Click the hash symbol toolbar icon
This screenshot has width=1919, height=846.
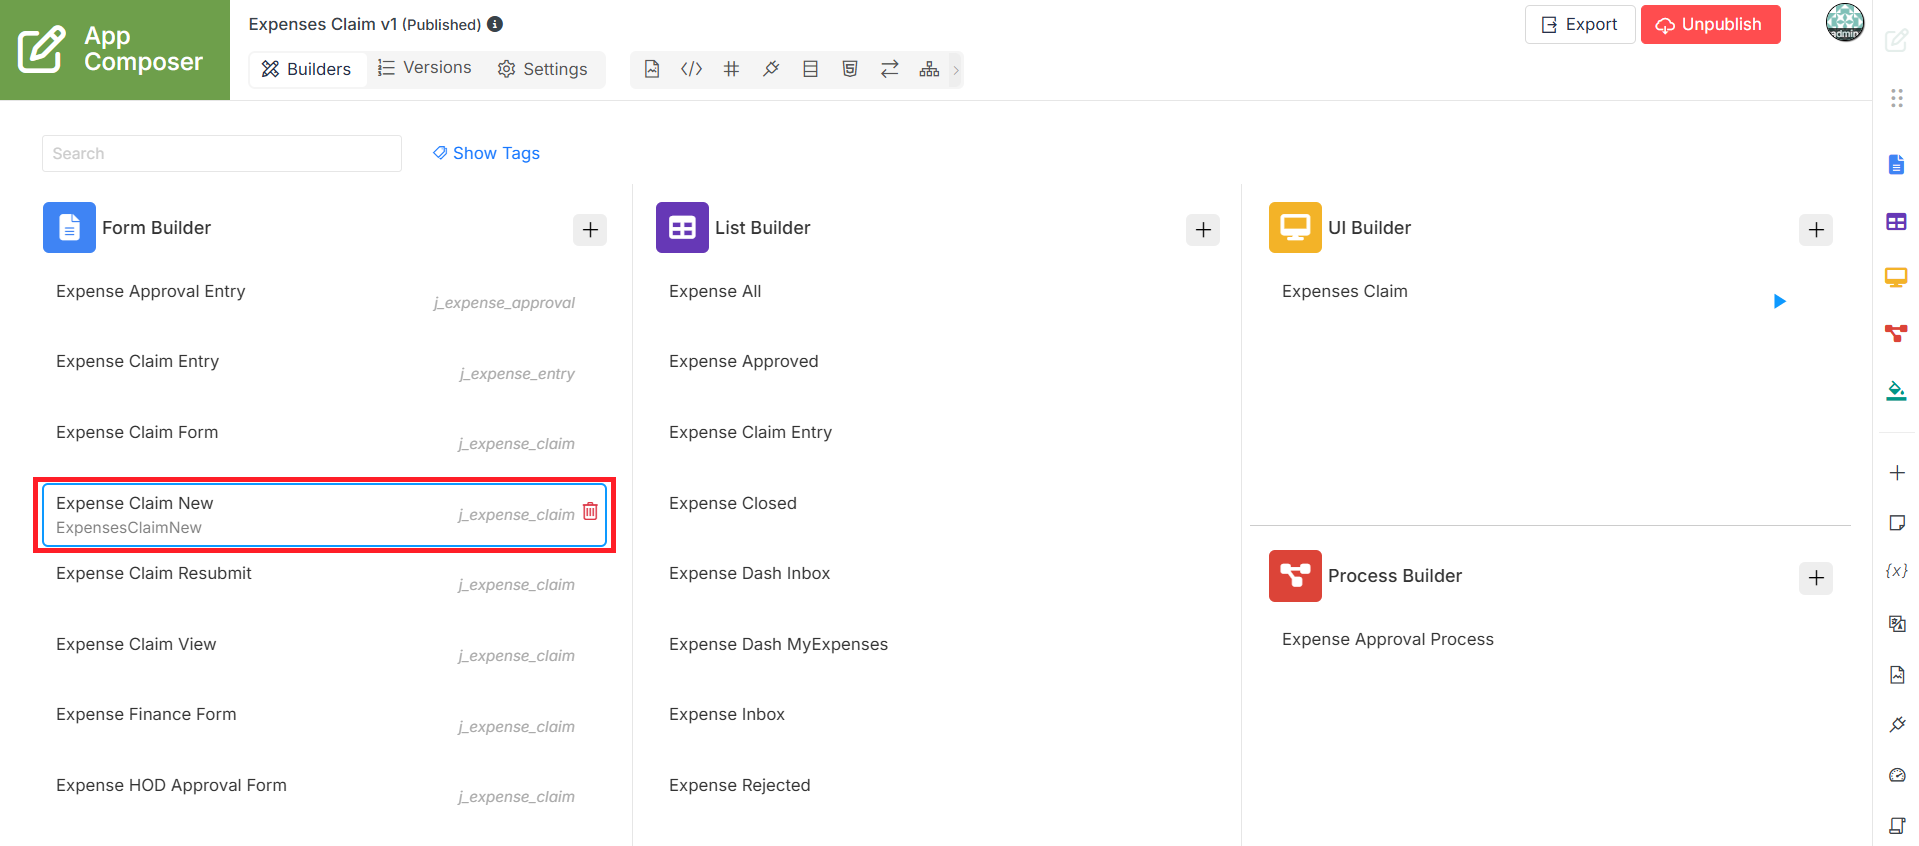pos(732,69)
